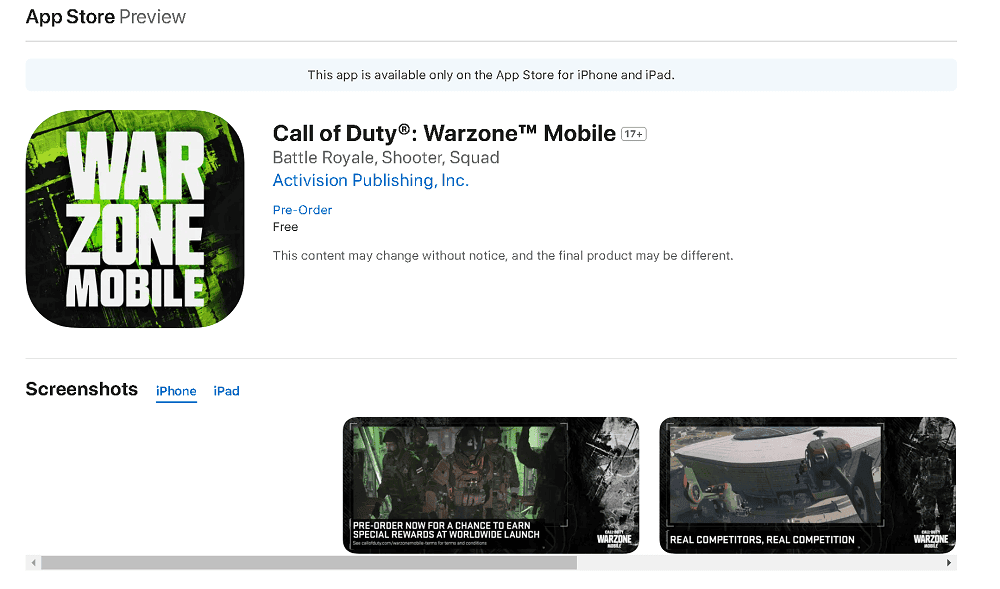Screen dimensions: 1000x589
Task: Click the Call of Duty: Warzone Mobile title
Action: pos(444,133)
